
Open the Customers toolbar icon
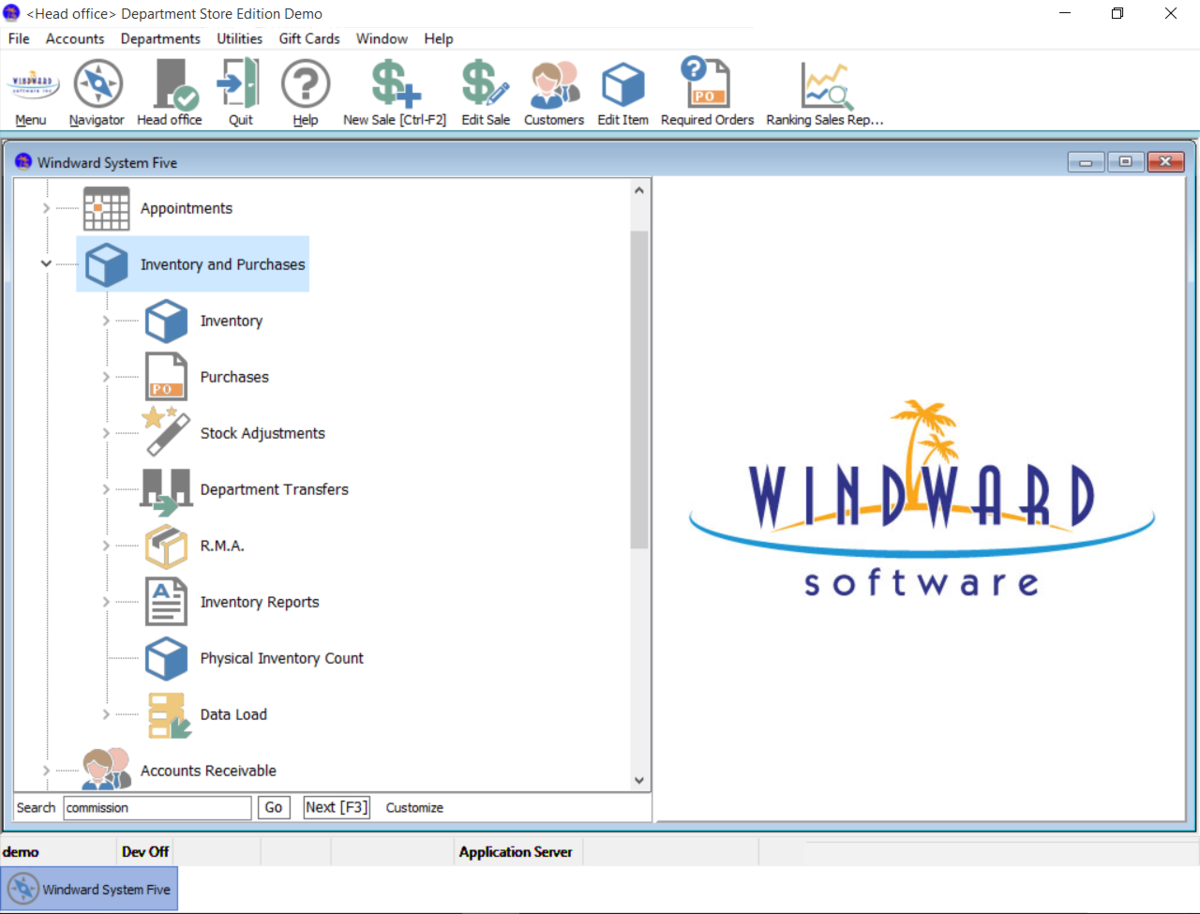[553, 85]
